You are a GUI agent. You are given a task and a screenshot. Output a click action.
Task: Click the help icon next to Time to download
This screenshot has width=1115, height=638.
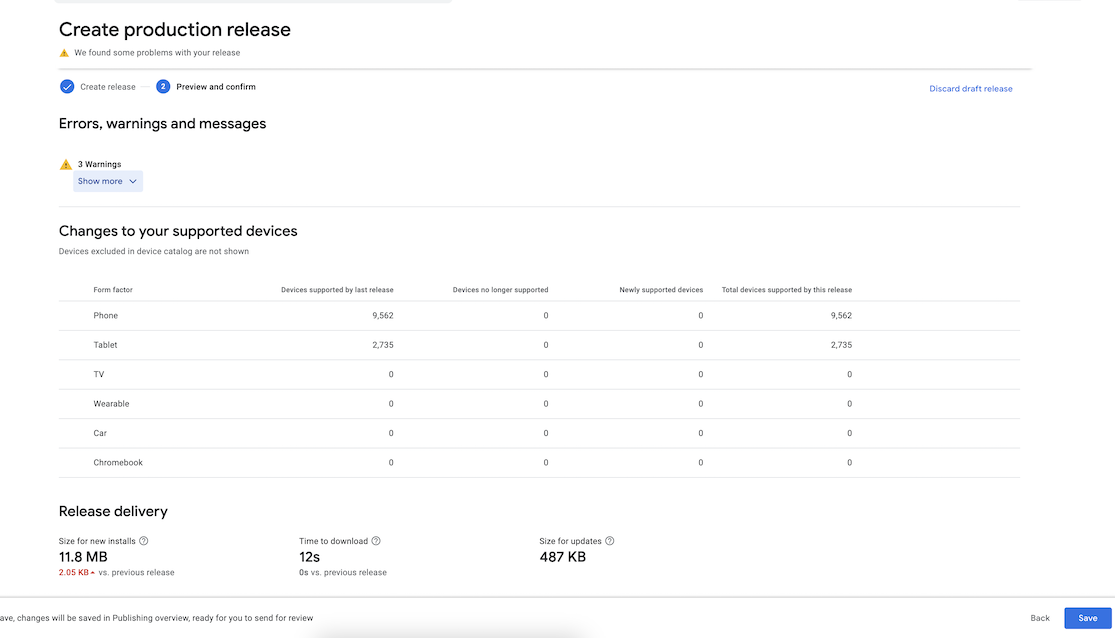[376, 541]
